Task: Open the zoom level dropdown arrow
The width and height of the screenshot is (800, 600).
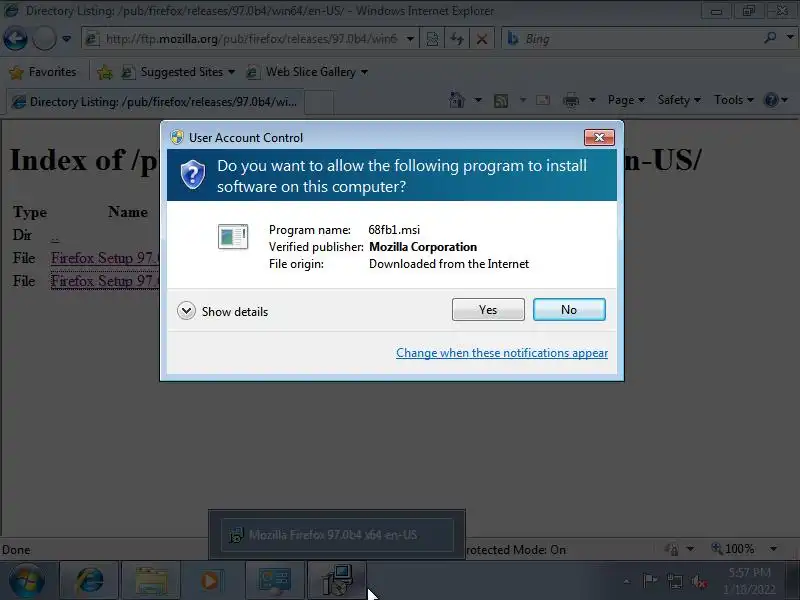Action: [x=773, y=549]
